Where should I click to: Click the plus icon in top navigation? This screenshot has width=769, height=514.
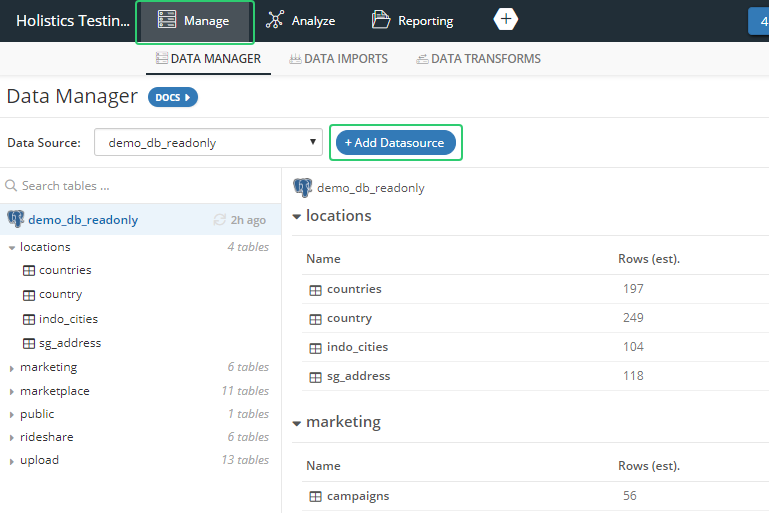(x=506, y=20)
